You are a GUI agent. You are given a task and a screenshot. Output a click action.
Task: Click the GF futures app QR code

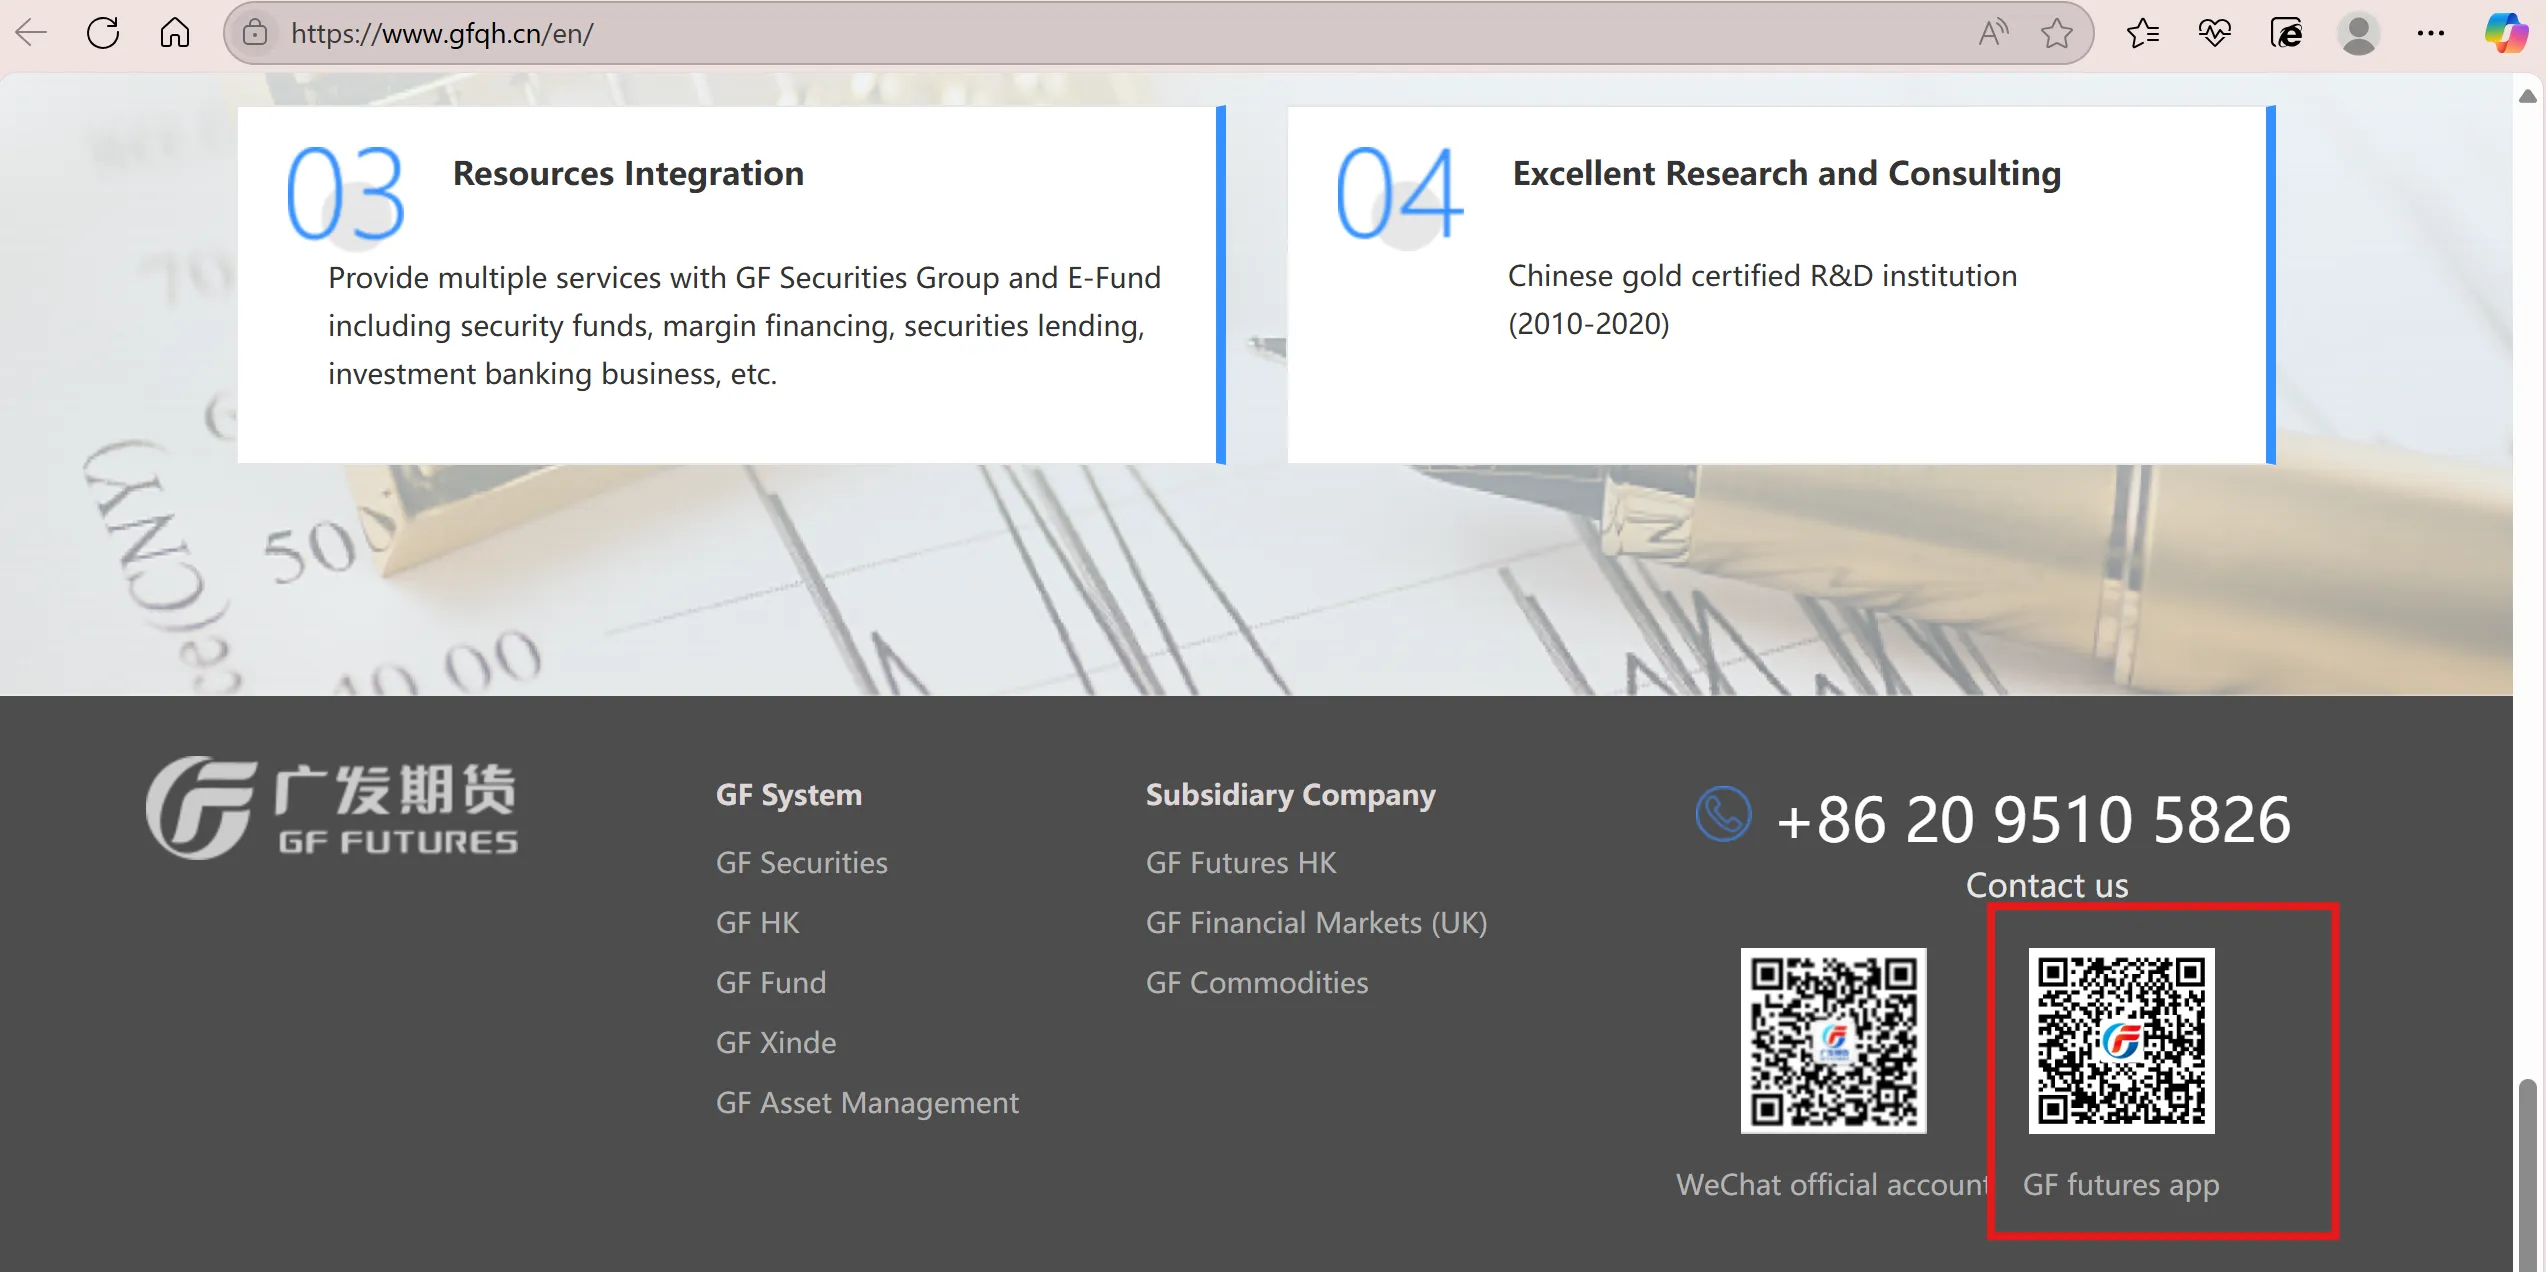(x=2121, y=1040)
